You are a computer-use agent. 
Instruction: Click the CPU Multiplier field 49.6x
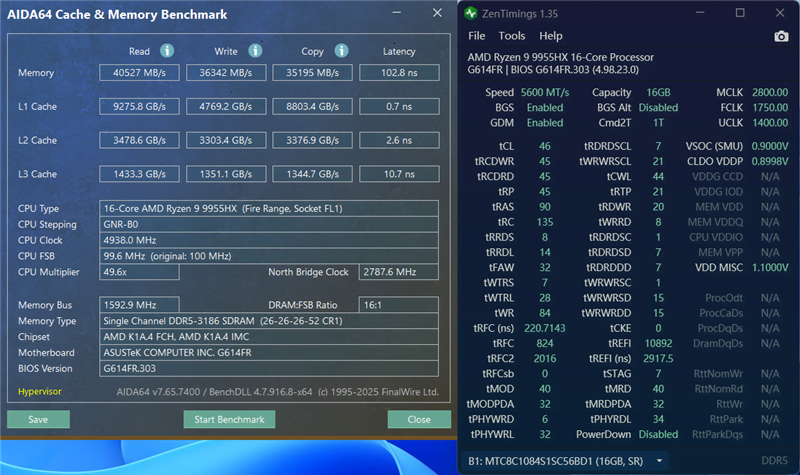point(139,272)
